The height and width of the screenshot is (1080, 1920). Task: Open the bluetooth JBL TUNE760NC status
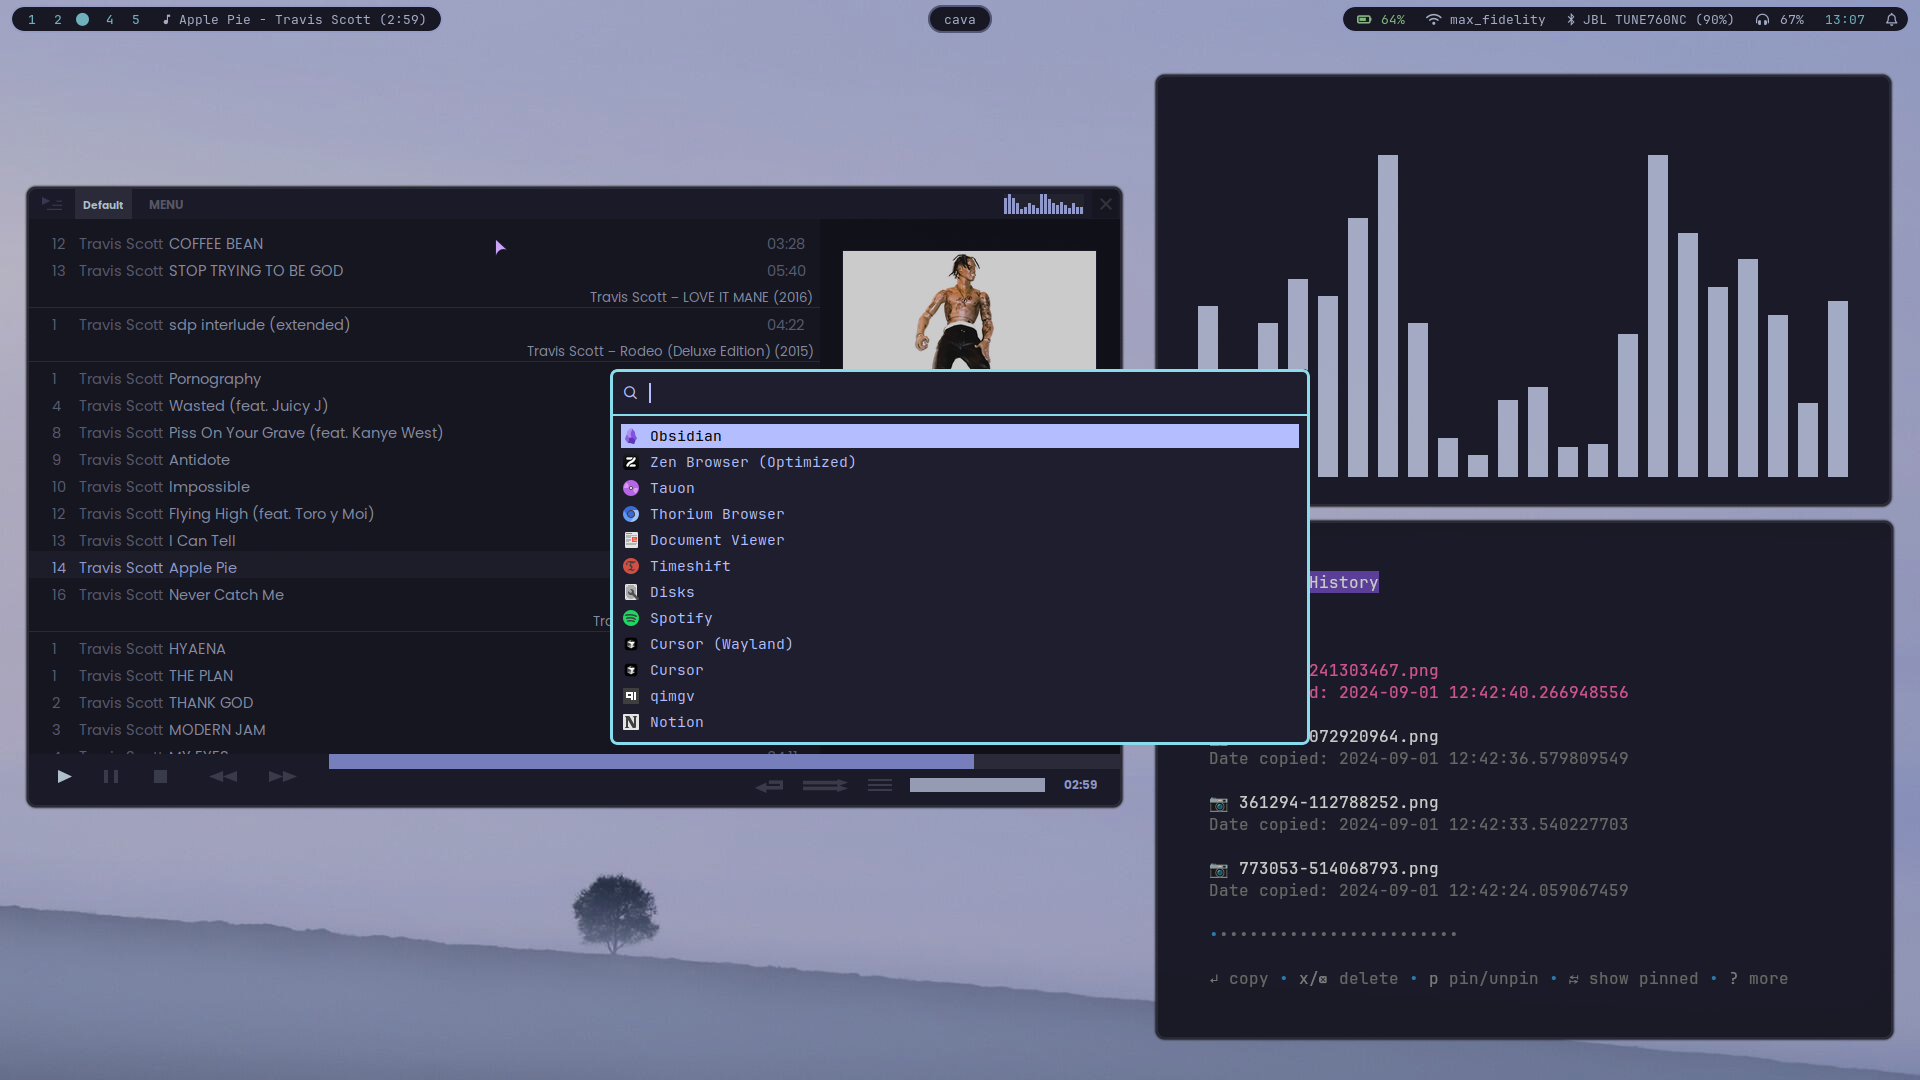pos(1650,20)
